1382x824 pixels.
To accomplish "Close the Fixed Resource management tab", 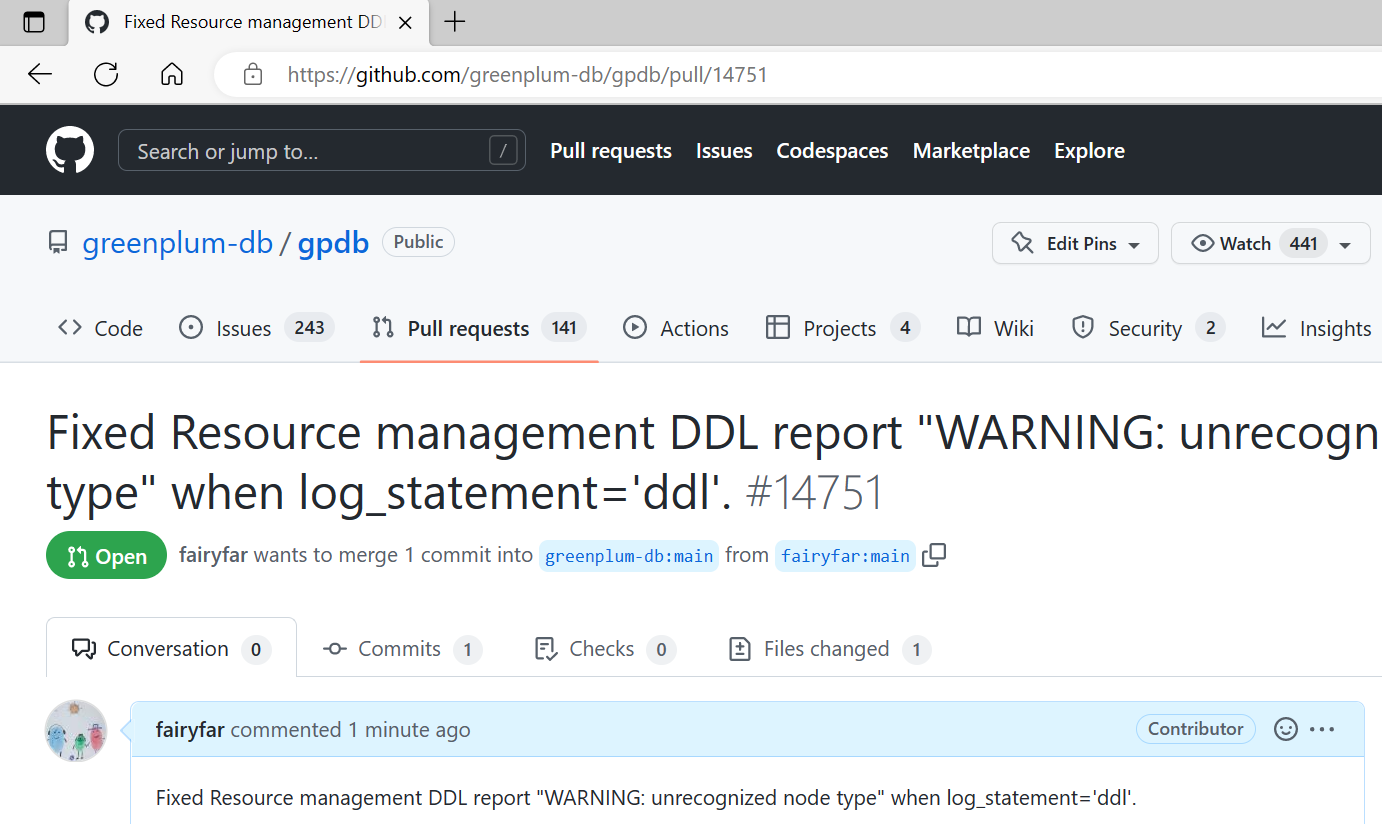I will coord(405,22).
